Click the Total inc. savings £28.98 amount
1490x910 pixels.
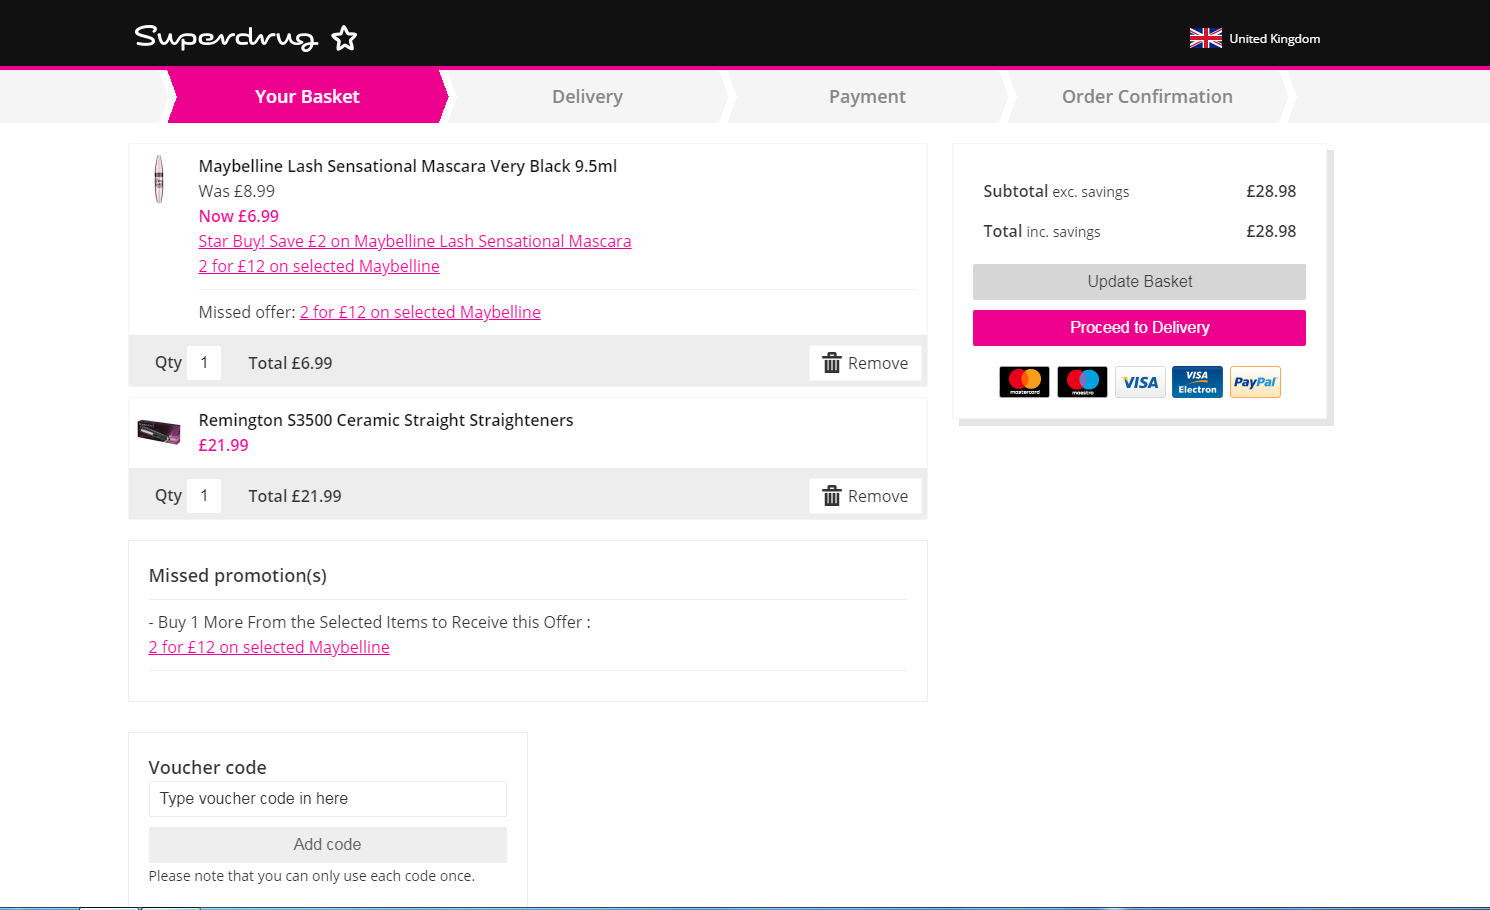point(1271,231)
